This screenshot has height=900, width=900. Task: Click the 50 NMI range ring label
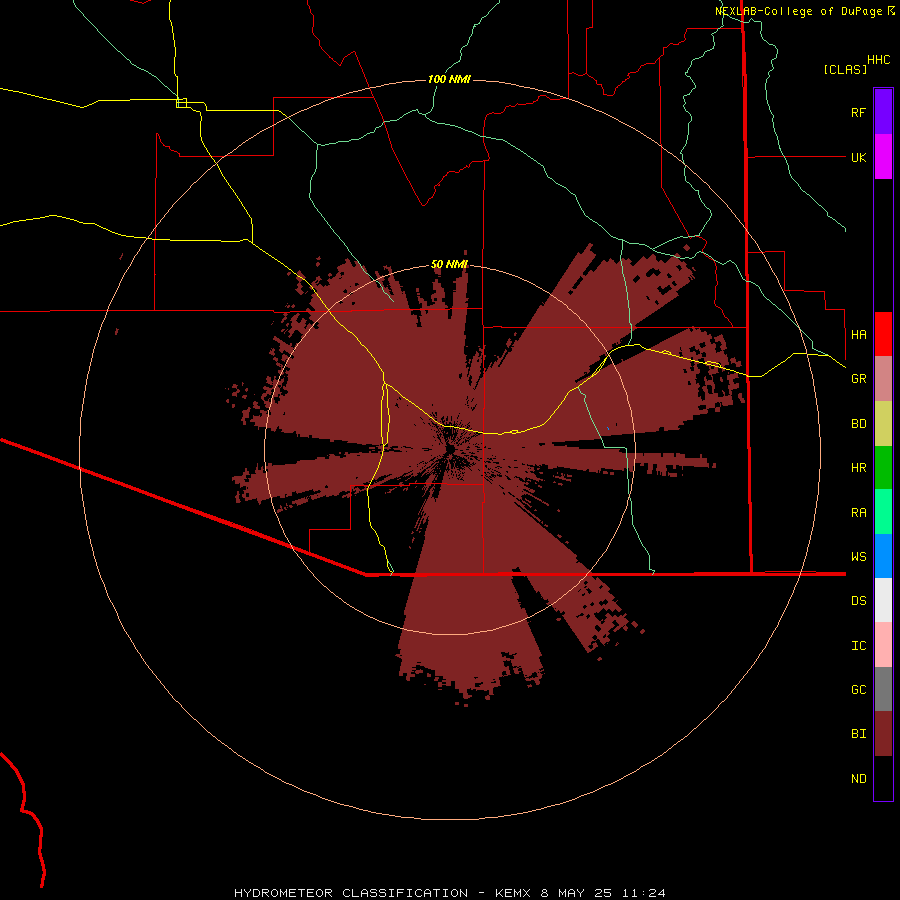(449, 264)
